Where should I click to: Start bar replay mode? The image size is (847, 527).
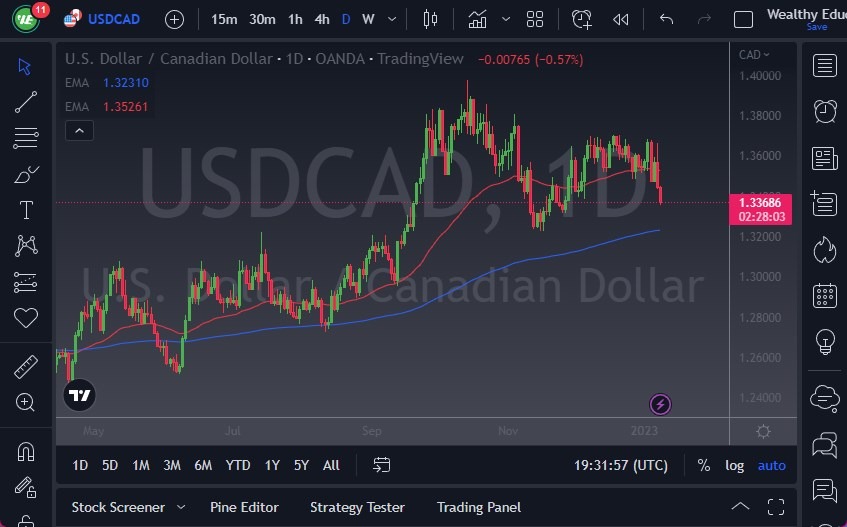tap(621, 20)
